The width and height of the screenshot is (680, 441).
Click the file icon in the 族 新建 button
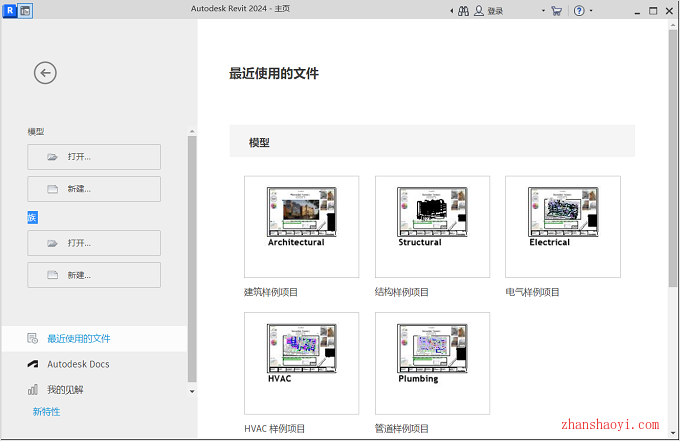(52, 275)
